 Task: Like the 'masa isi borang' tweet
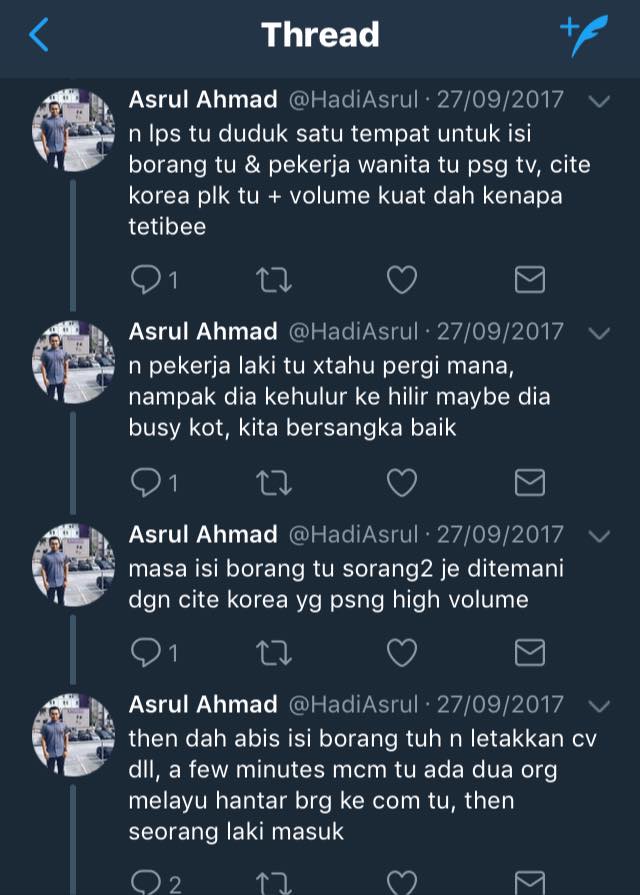click(x=402, y=652)
